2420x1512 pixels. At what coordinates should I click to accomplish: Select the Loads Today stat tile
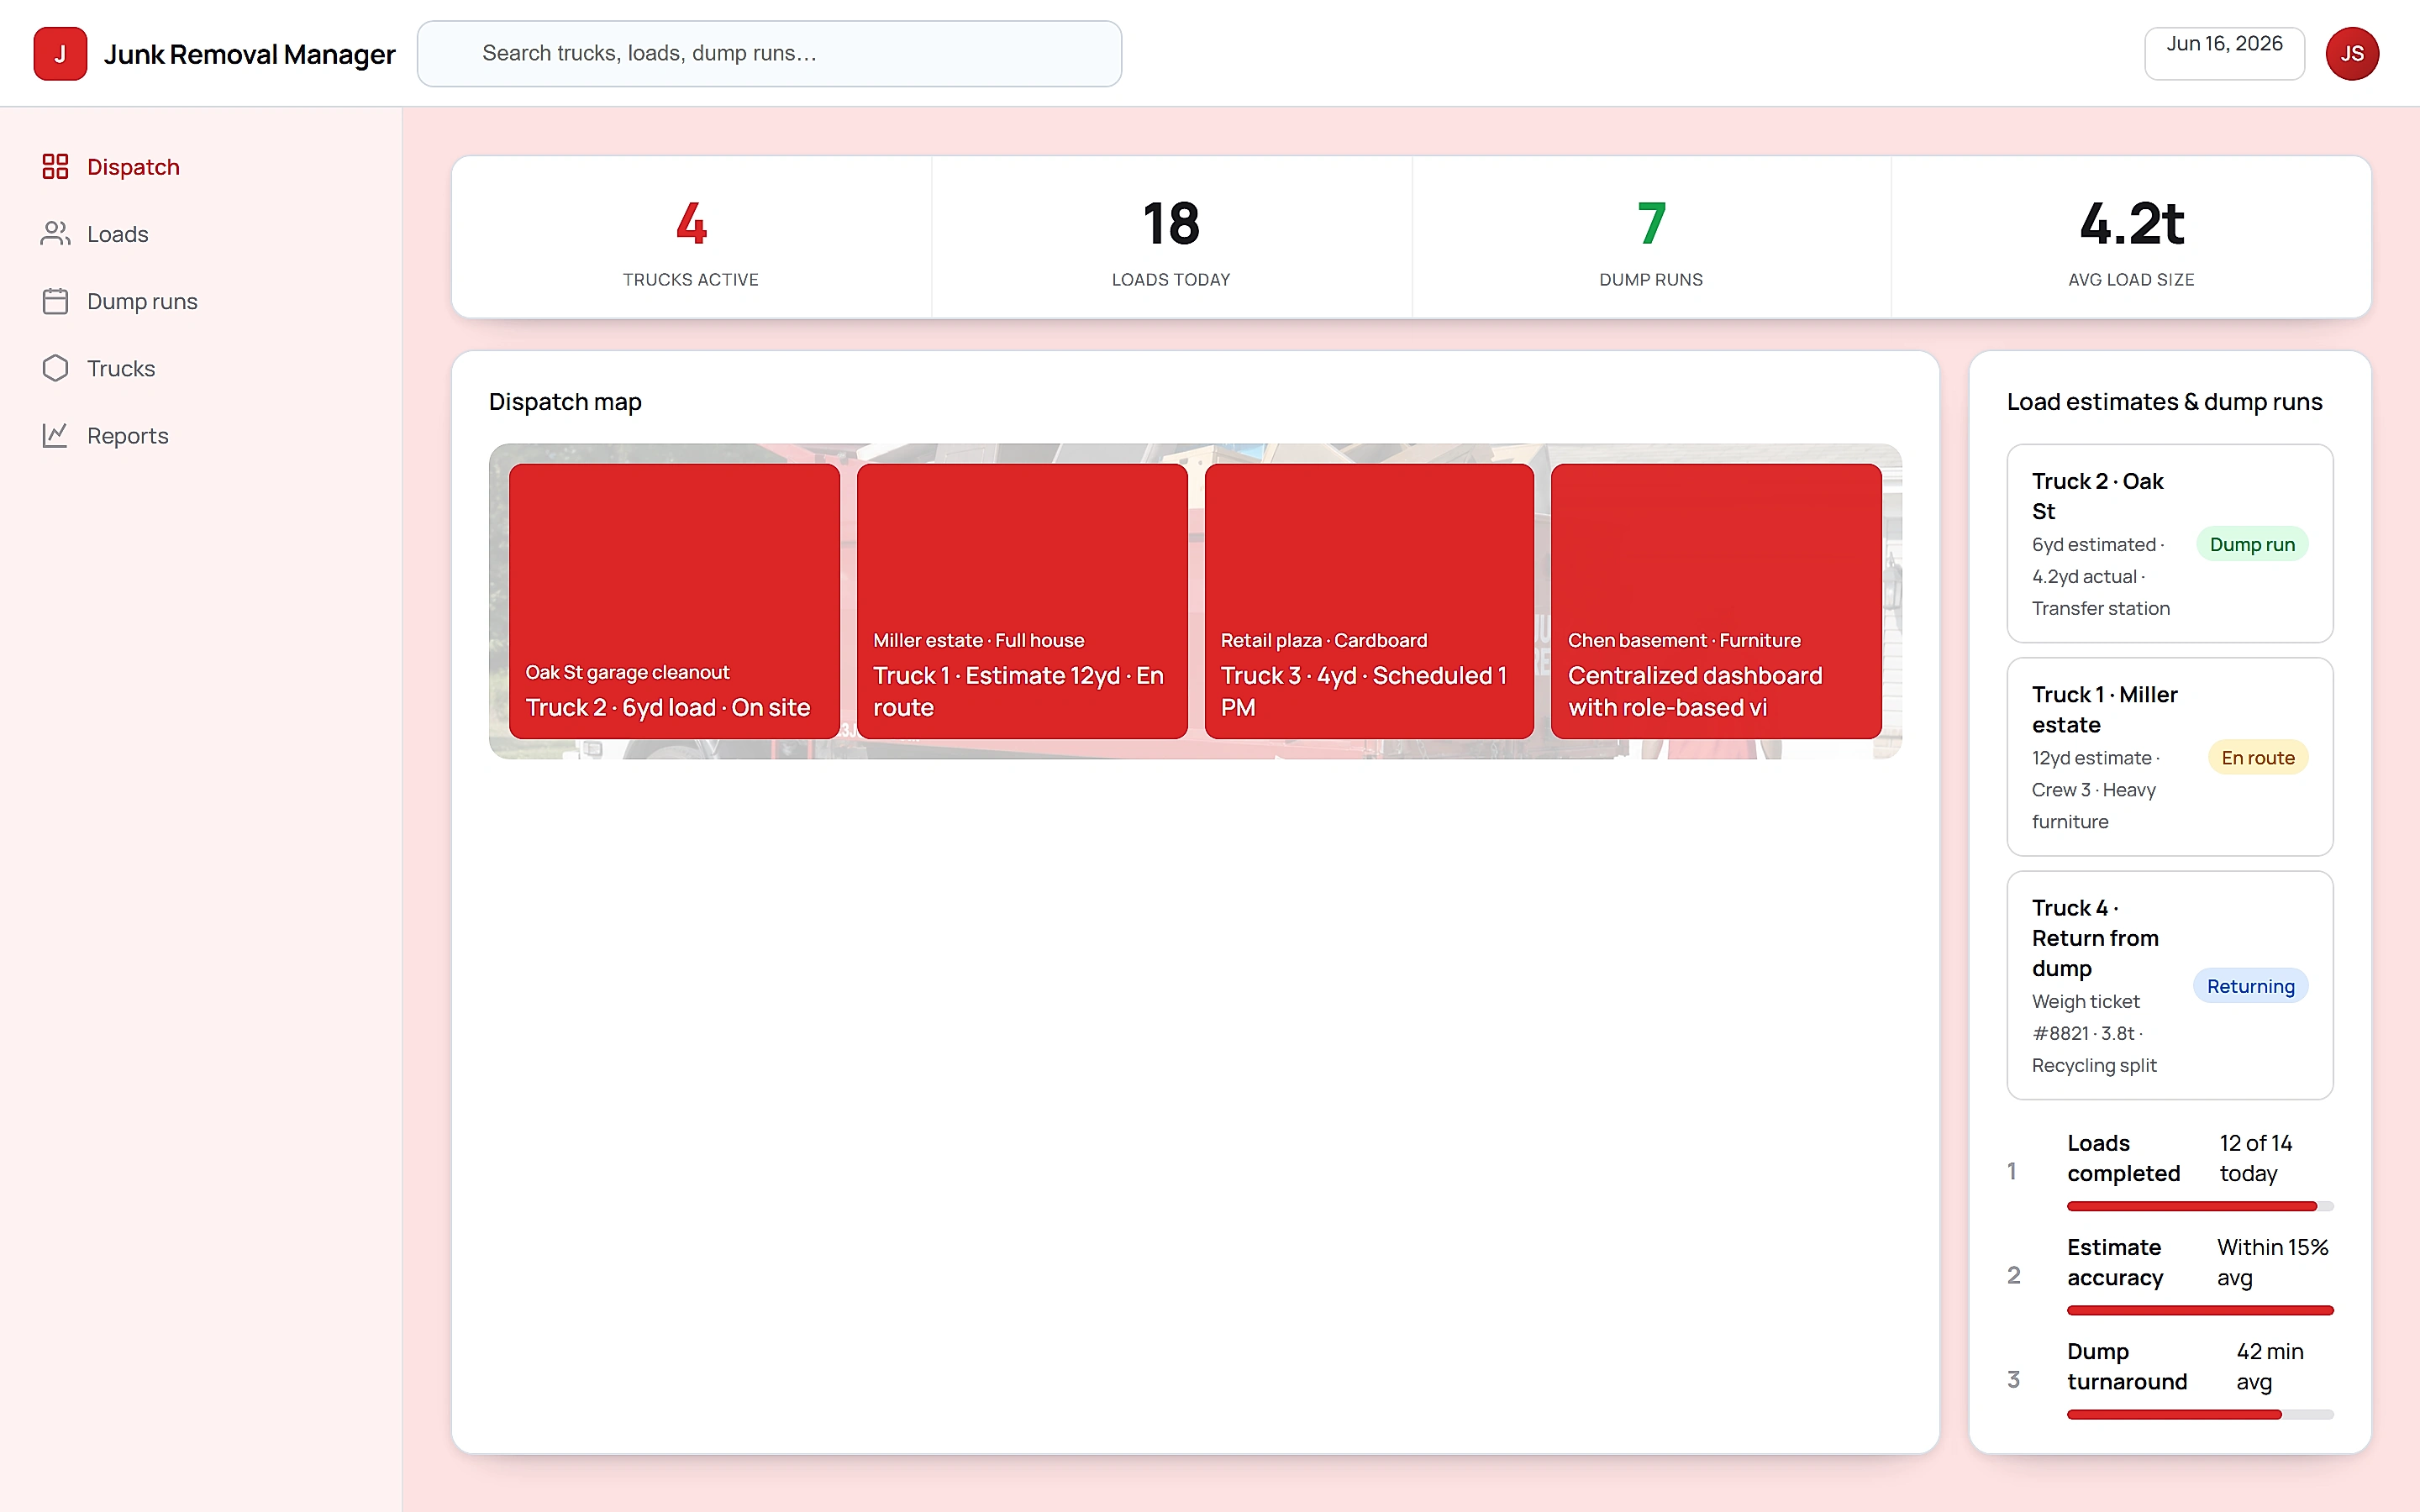pyautogui.click(x=1171, y=237)
